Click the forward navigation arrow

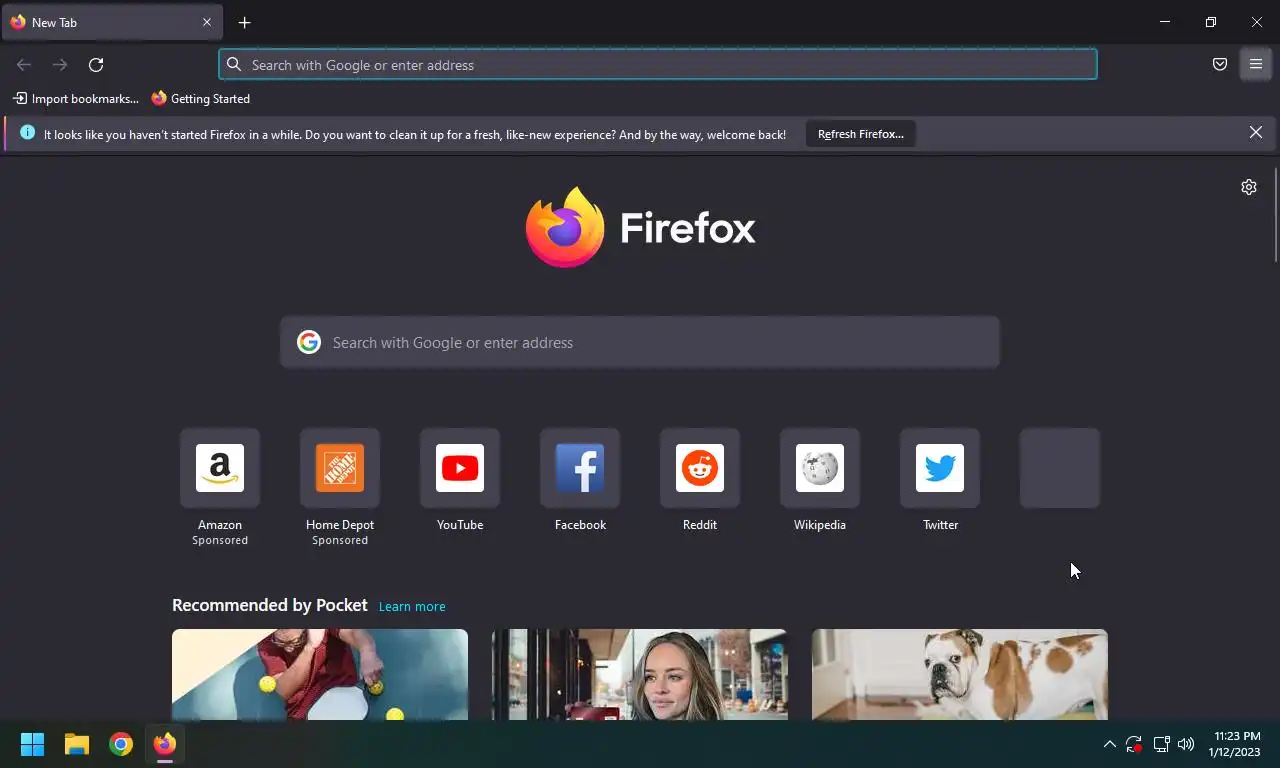60,65
